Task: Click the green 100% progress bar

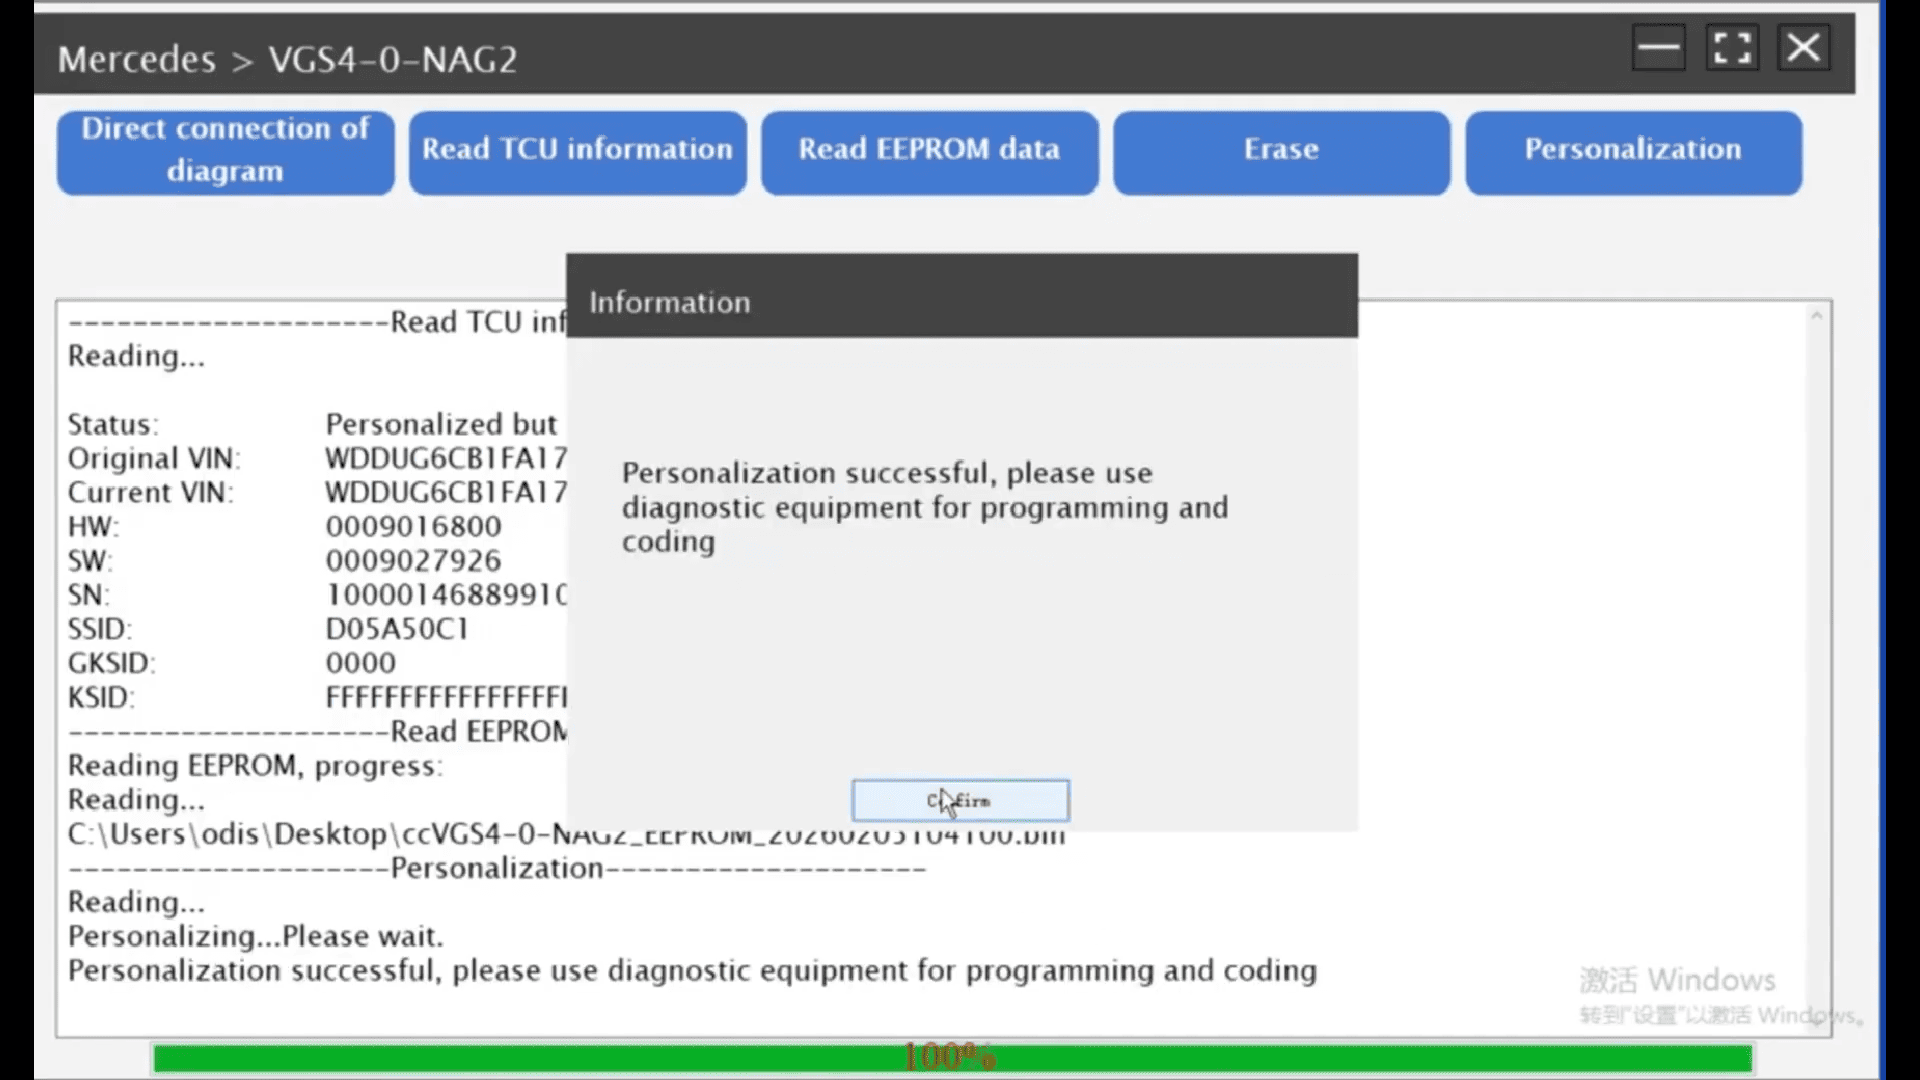Action: click(x=950, y=1055)
